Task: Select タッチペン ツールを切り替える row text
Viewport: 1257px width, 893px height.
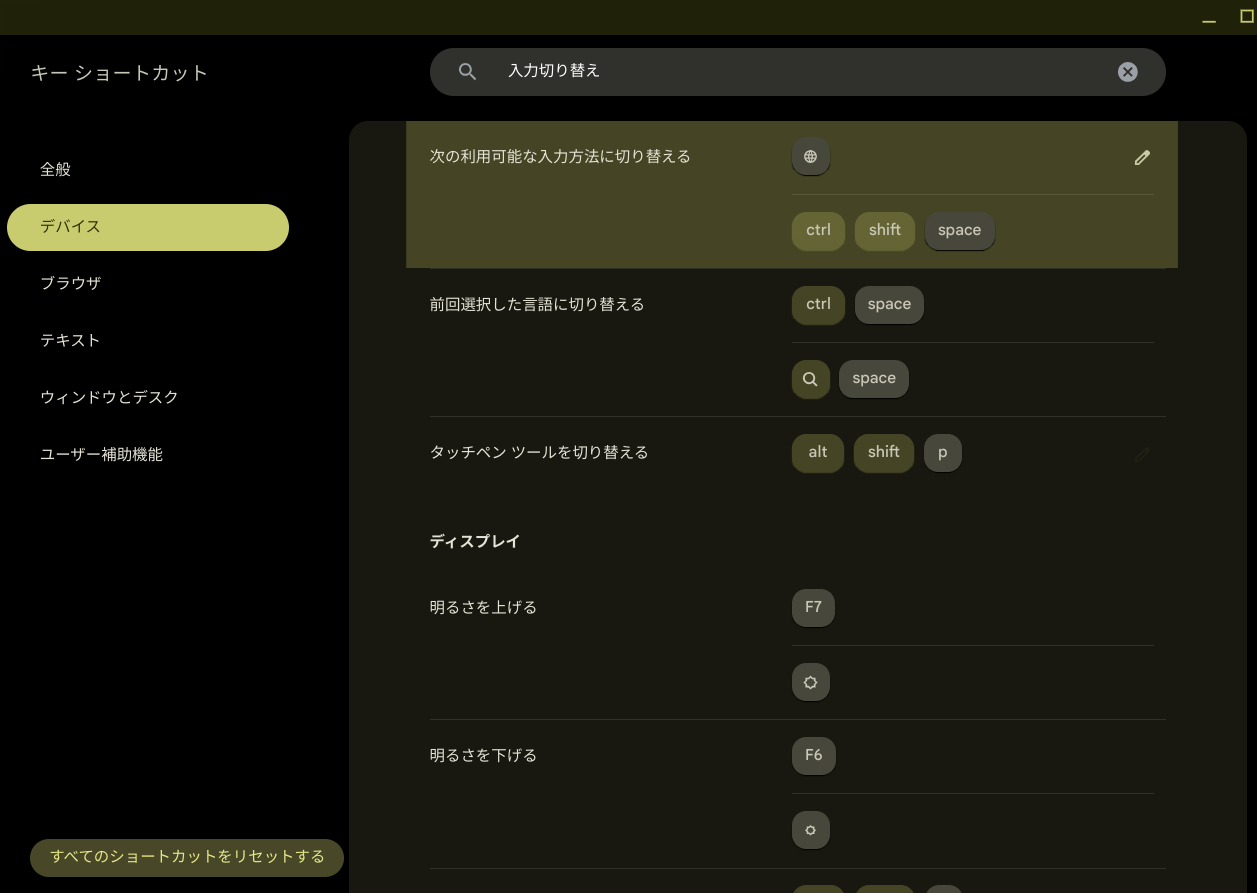Action: (539, 453)
